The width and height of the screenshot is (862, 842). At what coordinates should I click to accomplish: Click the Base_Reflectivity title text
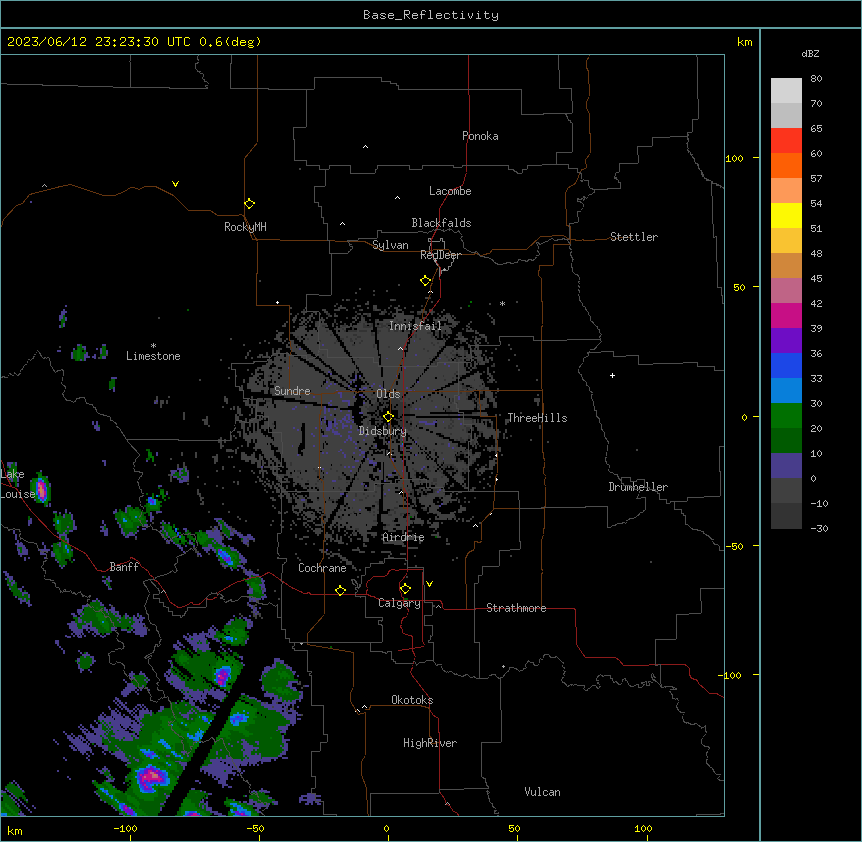click(431, 15)
